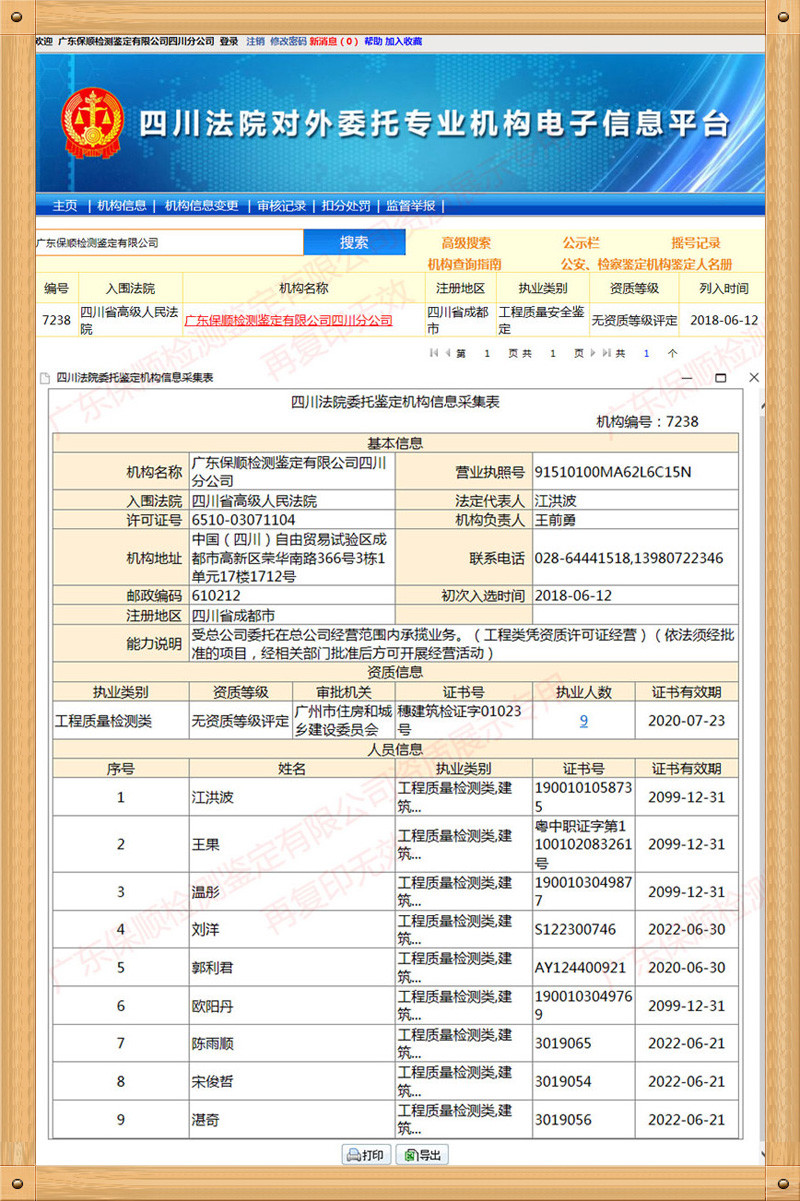
Task: Open 广东保顺检测鉴定有限公司四川分公司 result link
Action: pyautogui.click(x=288, y=321)
